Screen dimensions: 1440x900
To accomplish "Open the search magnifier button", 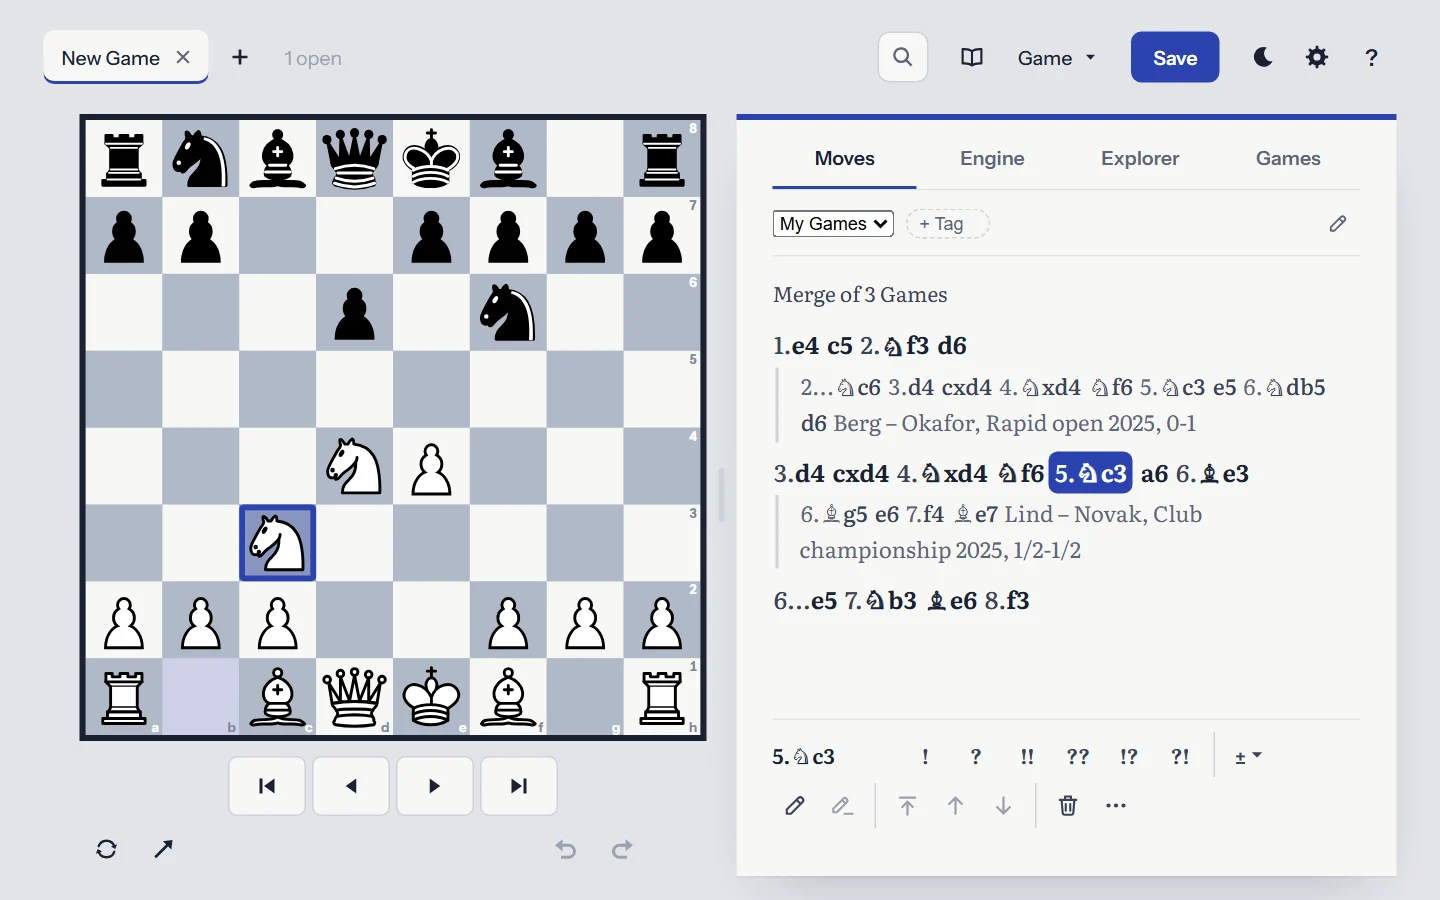I will coord(902,57).
